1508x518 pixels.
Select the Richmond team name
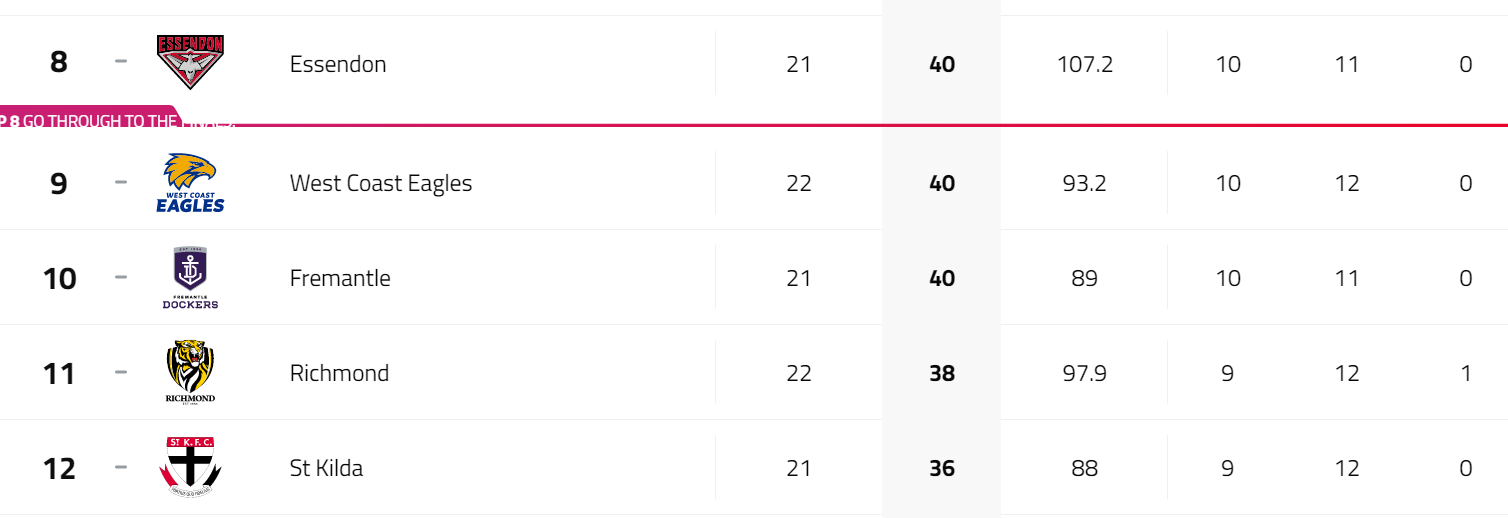[339, 373]
